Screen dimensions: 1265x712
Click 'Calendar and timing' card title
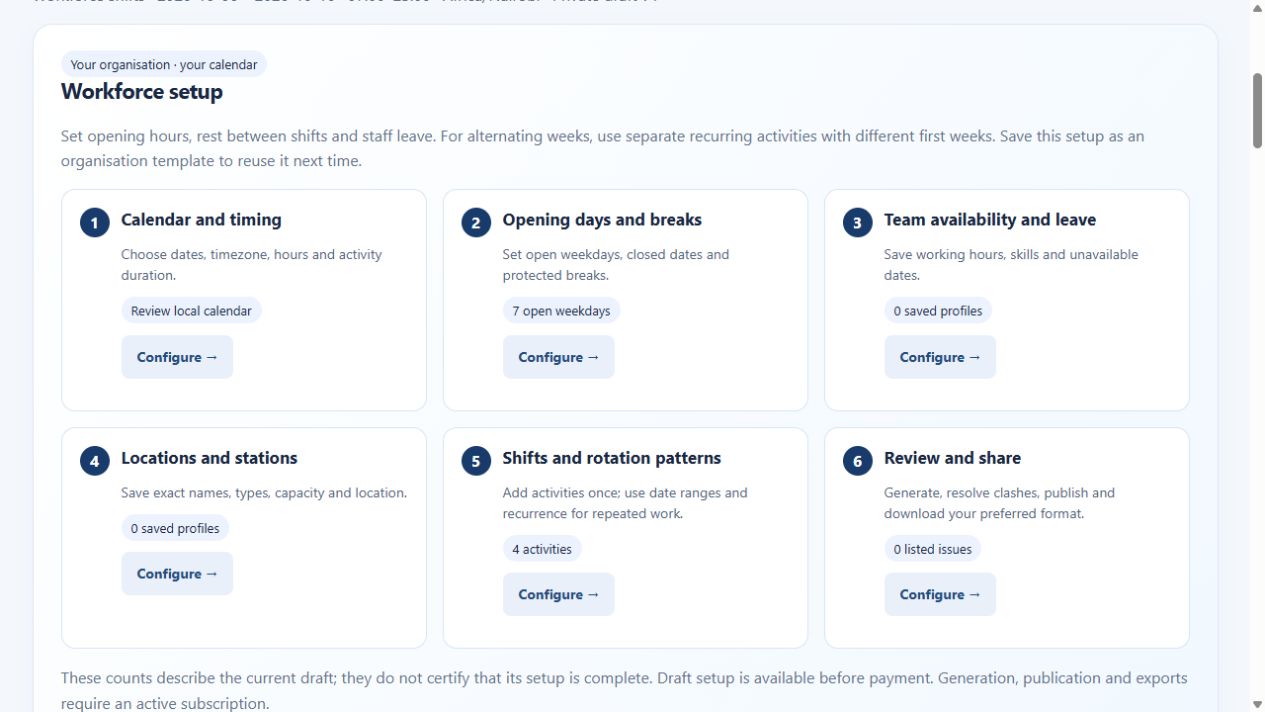201,220
